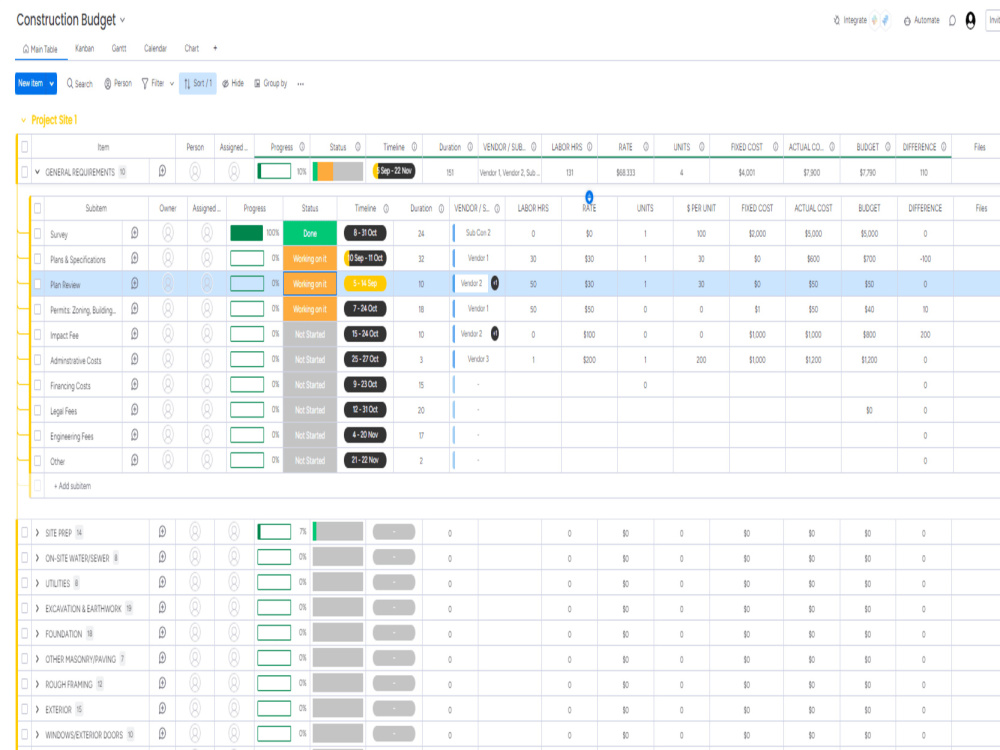Add a new view with plus tab
Viewport: 1000px width, 750px height.
tap(215, 48)
